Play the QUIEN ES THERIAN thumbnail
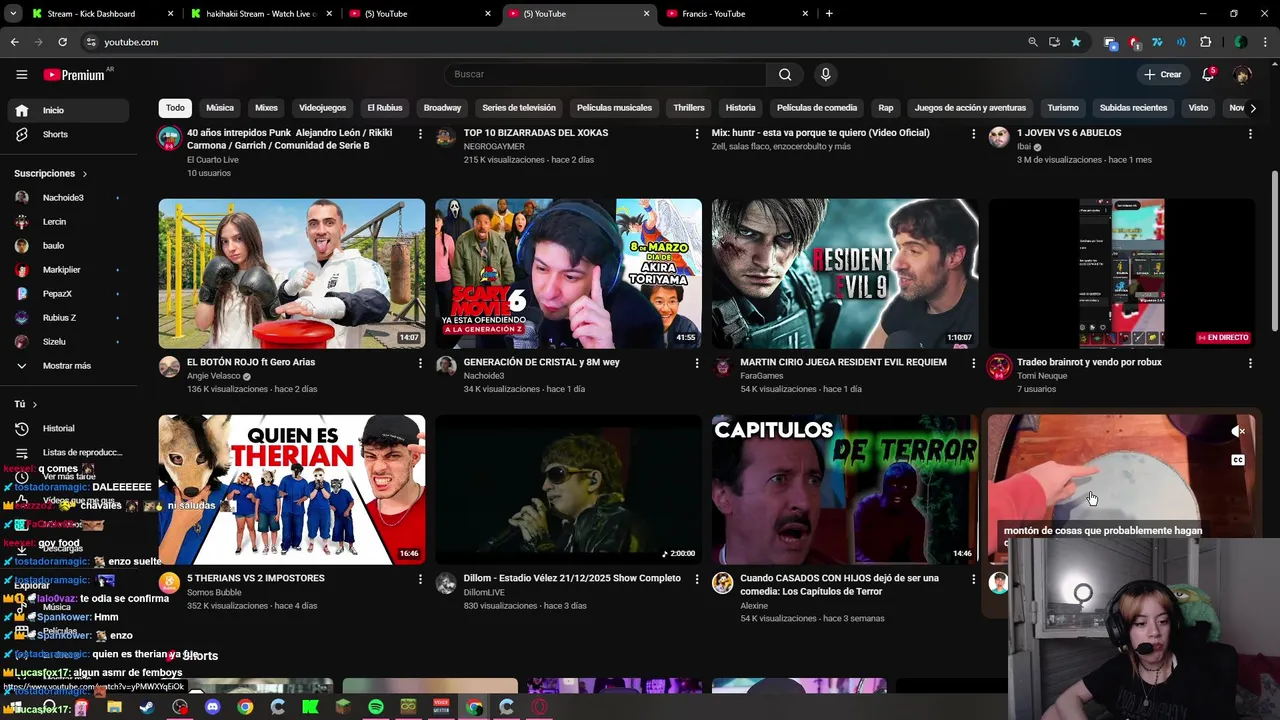 [x=292, y=489]
